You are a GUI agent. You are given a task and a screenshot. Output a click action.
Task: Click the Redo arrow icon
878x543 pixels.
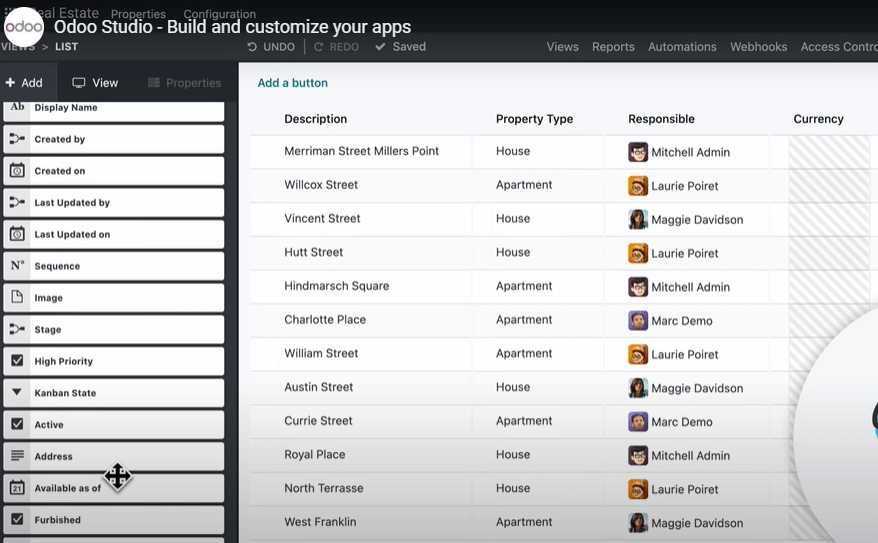coord(319,47)
